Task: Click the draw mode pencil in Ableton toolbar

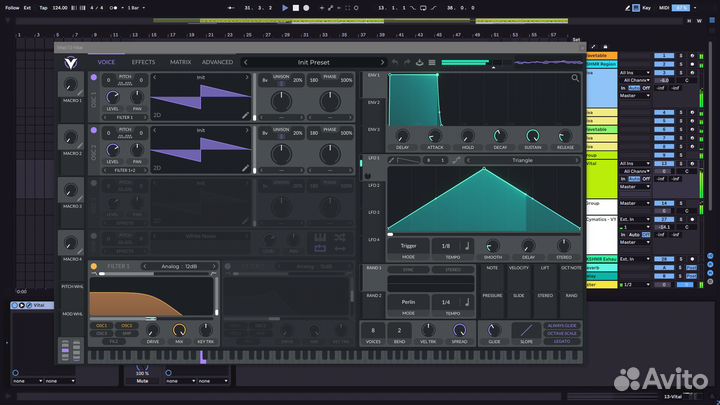Action: click(x=627, y=8)
